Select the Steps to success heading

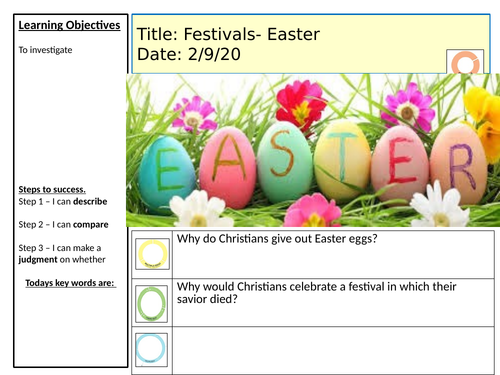tap(52, 189)
